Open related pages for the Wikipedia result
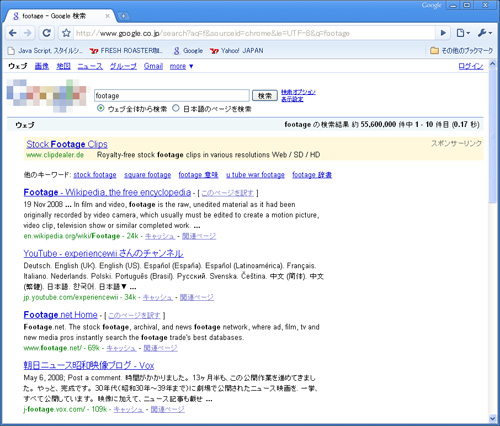The width and height of the screenshot is (500, 426). [x=199, y=236]
